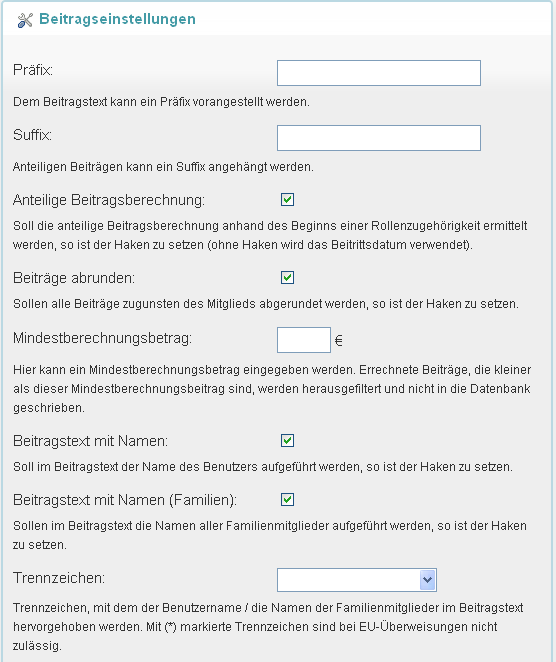Click the Beitragseinstellungen heading
Image resolution: width=556 pixels, height=662 pixels.
coord(117,19)
